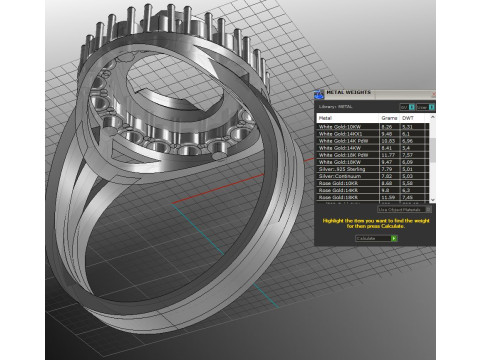Click the green Calculate arrow icon
Image resolution: width=480 pixels, height=360 pixels.
click(394, 238)
